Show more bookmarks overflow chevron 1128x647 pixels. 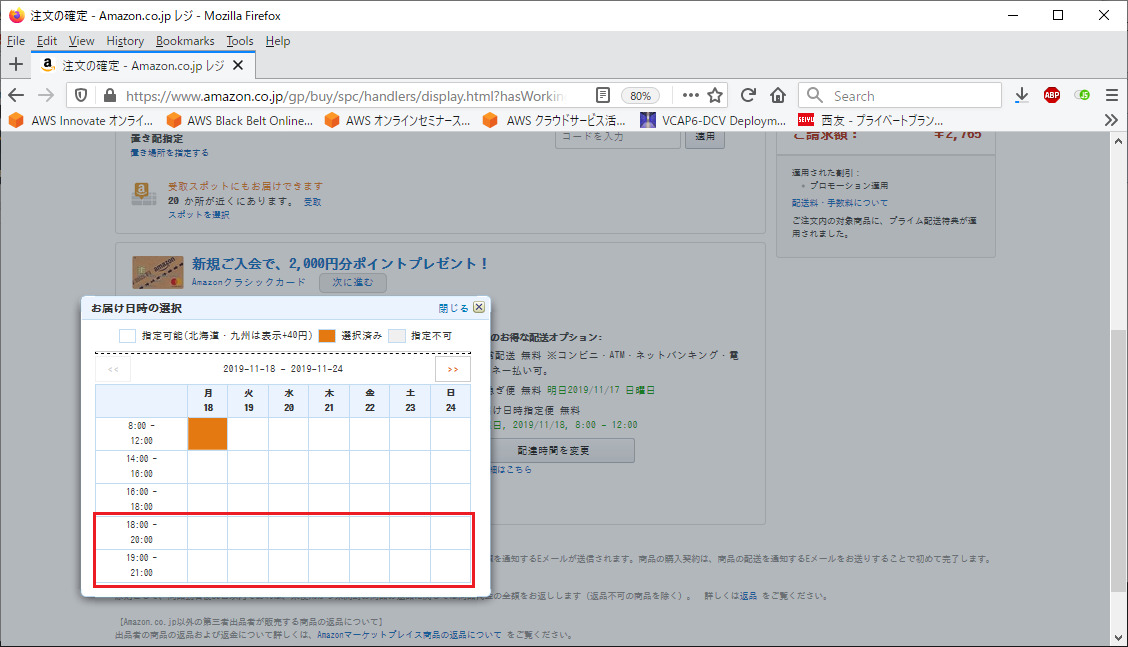[1110, 120]
